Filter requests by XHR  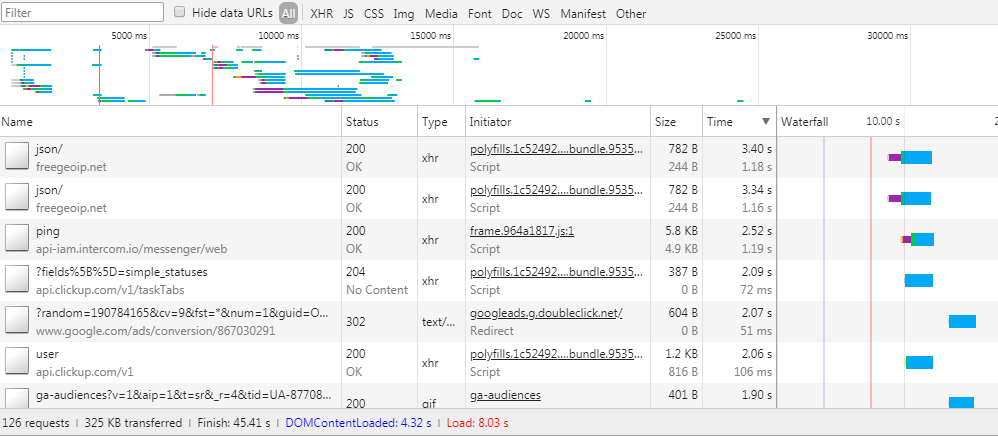[x=321, y=13]
